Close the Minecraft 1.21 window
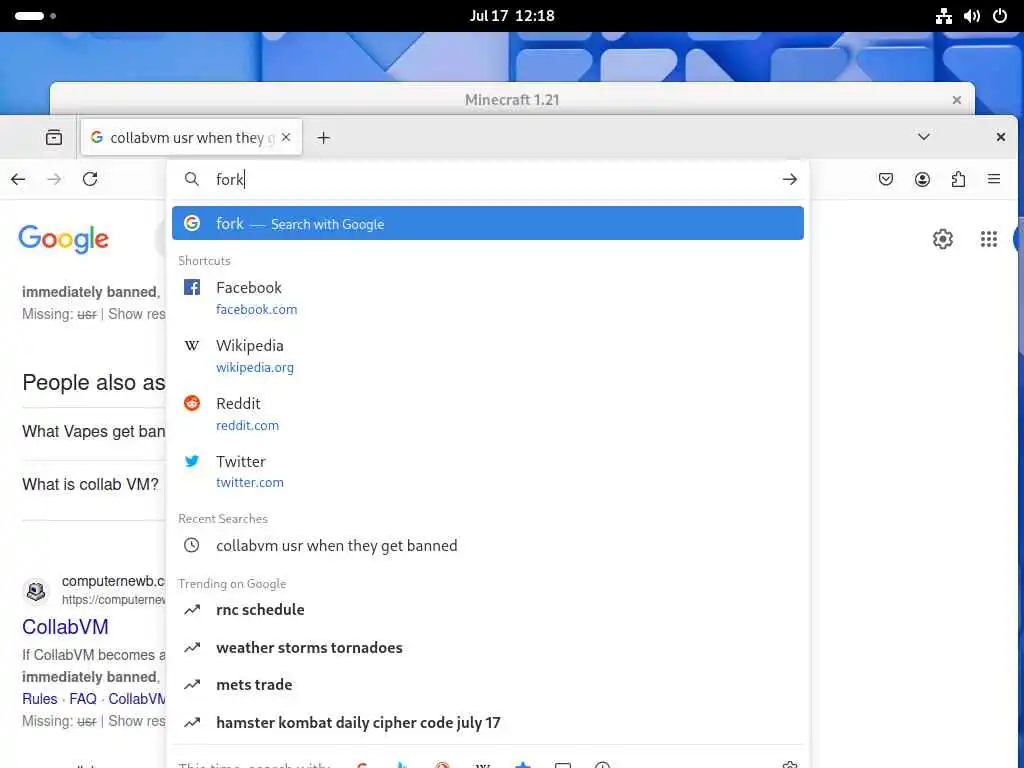 pyautogui.click(x=957, y=100)
